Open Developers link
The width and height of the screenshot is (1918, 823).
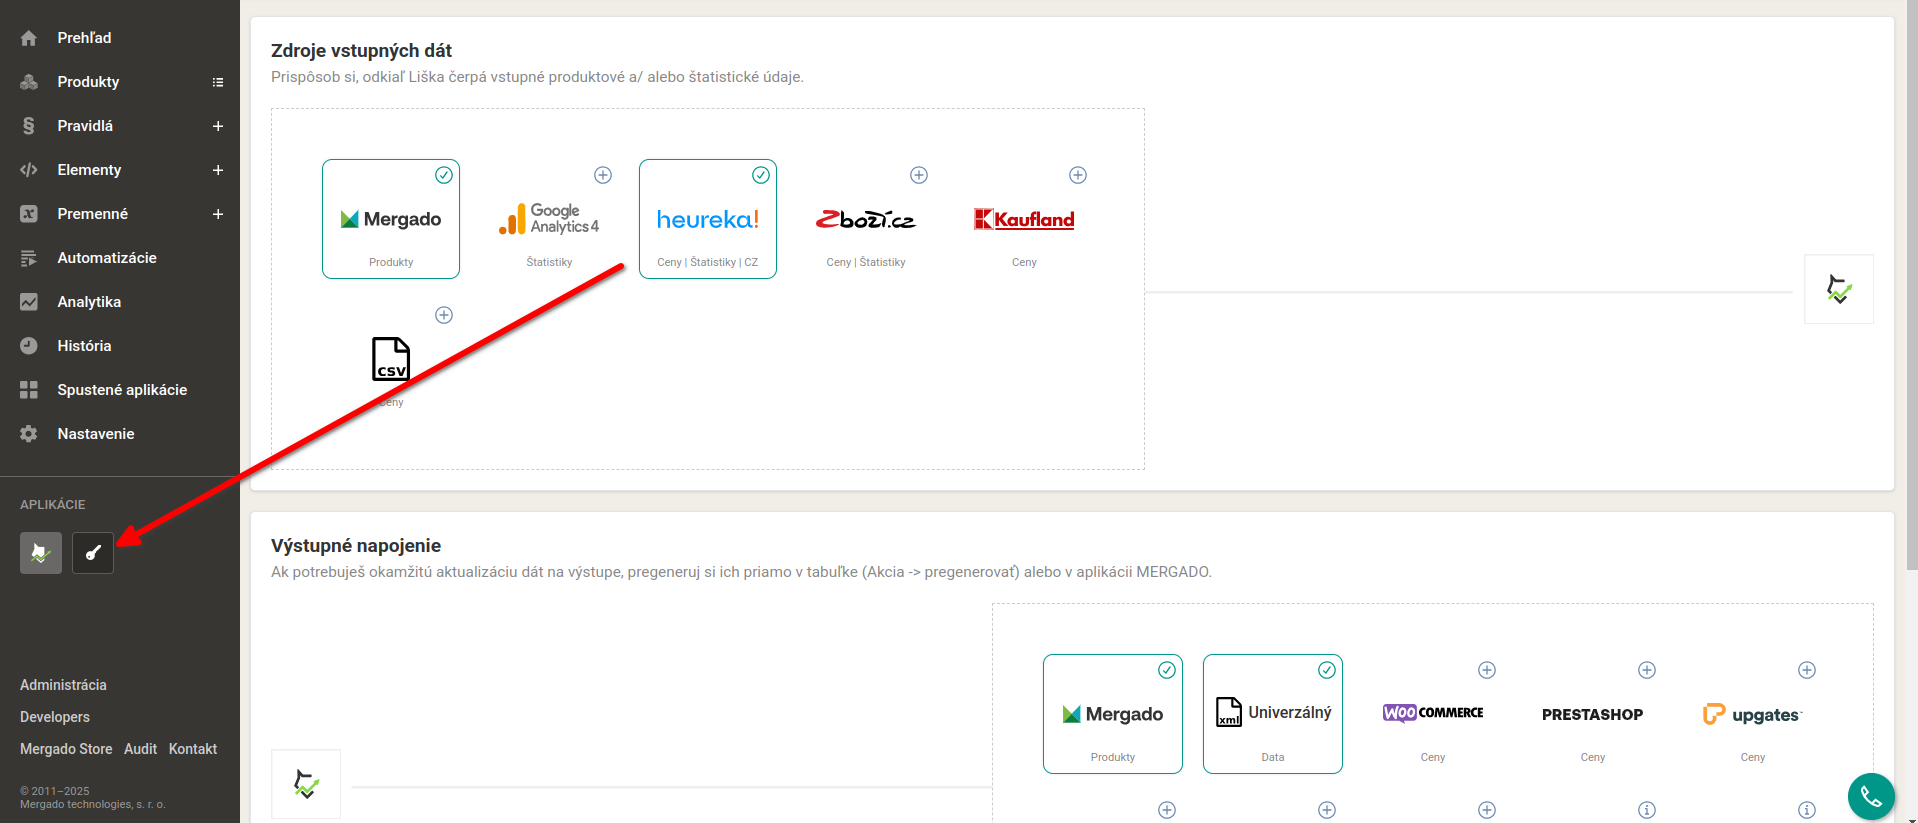coord(55,717)
